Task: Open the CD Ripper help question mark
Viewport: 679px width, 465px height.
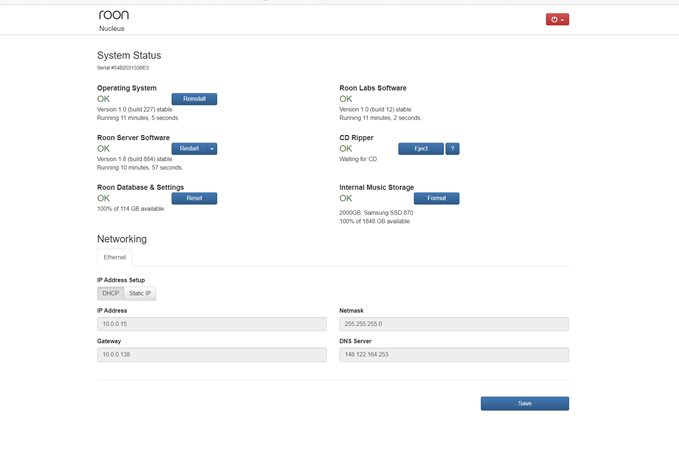Action: (452, 149)
